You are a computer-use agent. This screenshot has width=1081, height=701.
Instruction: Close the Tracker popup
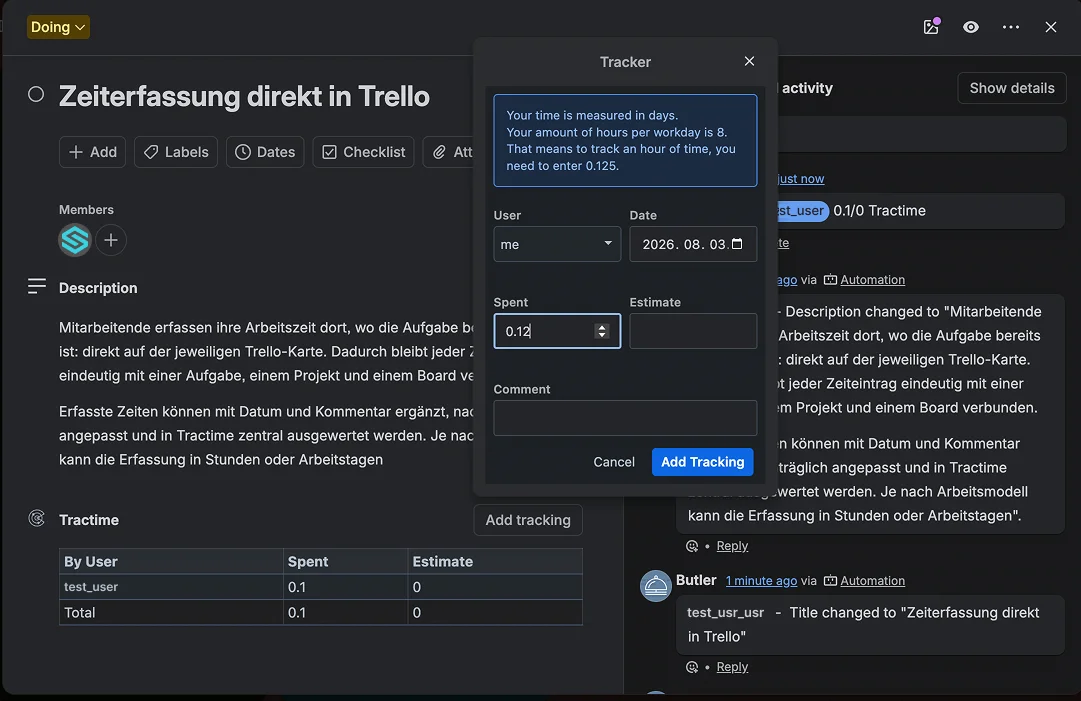pos(749,61)
